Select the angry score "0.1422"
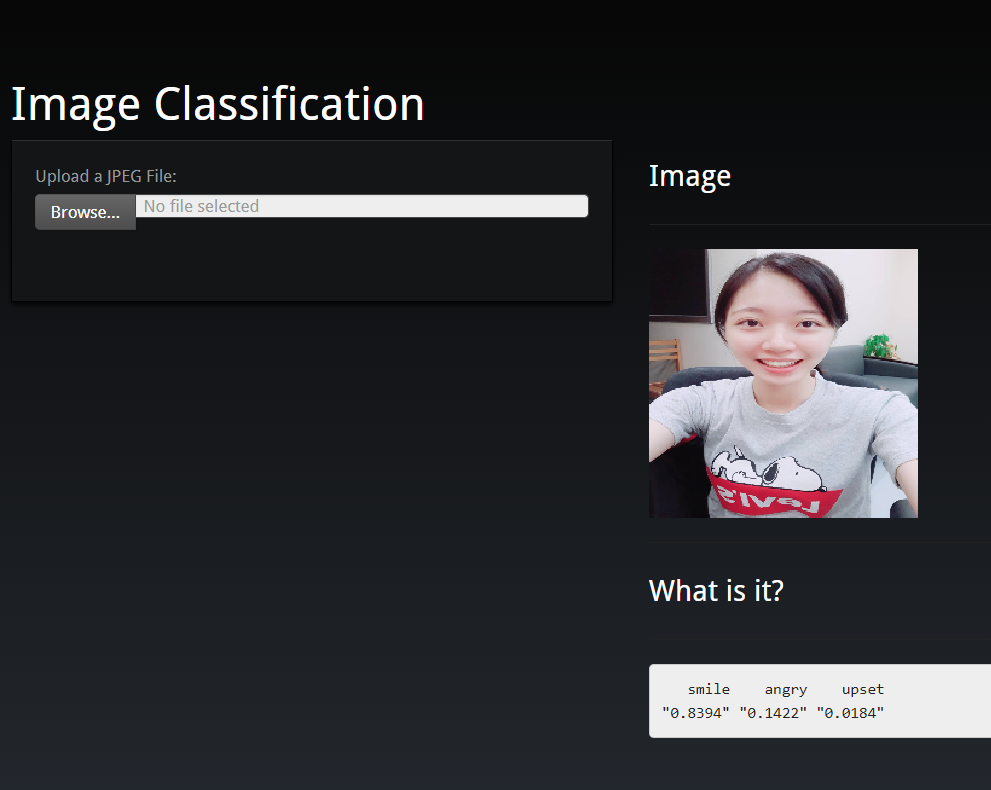This screenshot has width=991, height=790. [773, 713]
